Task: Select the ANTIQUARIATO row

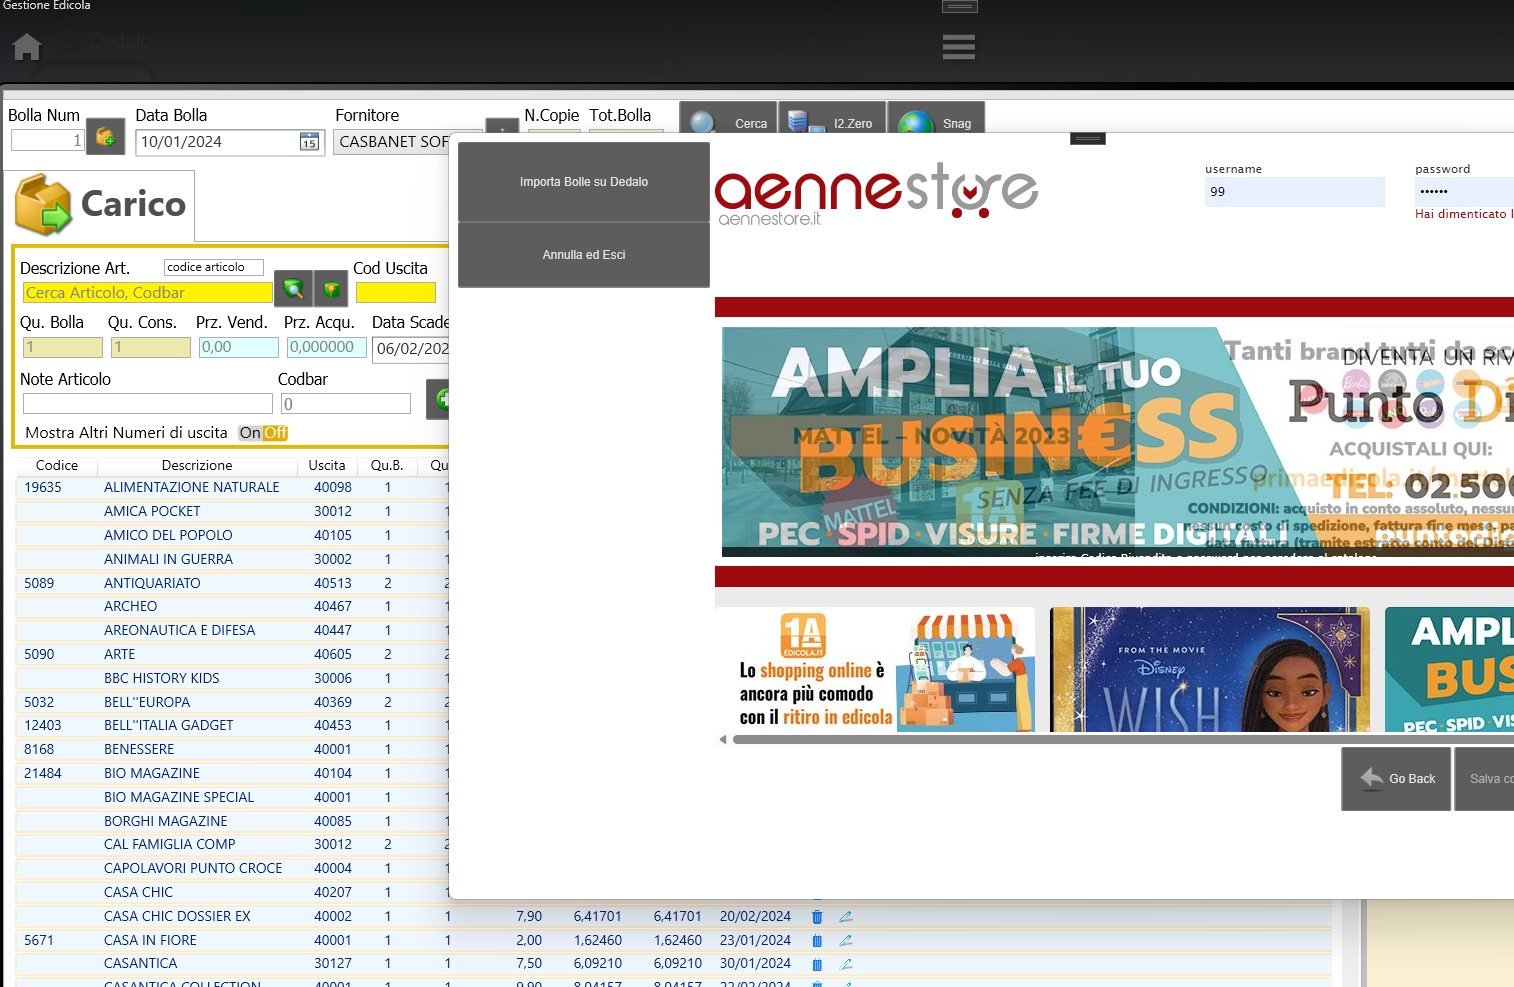Action: (x=232, y=583)
